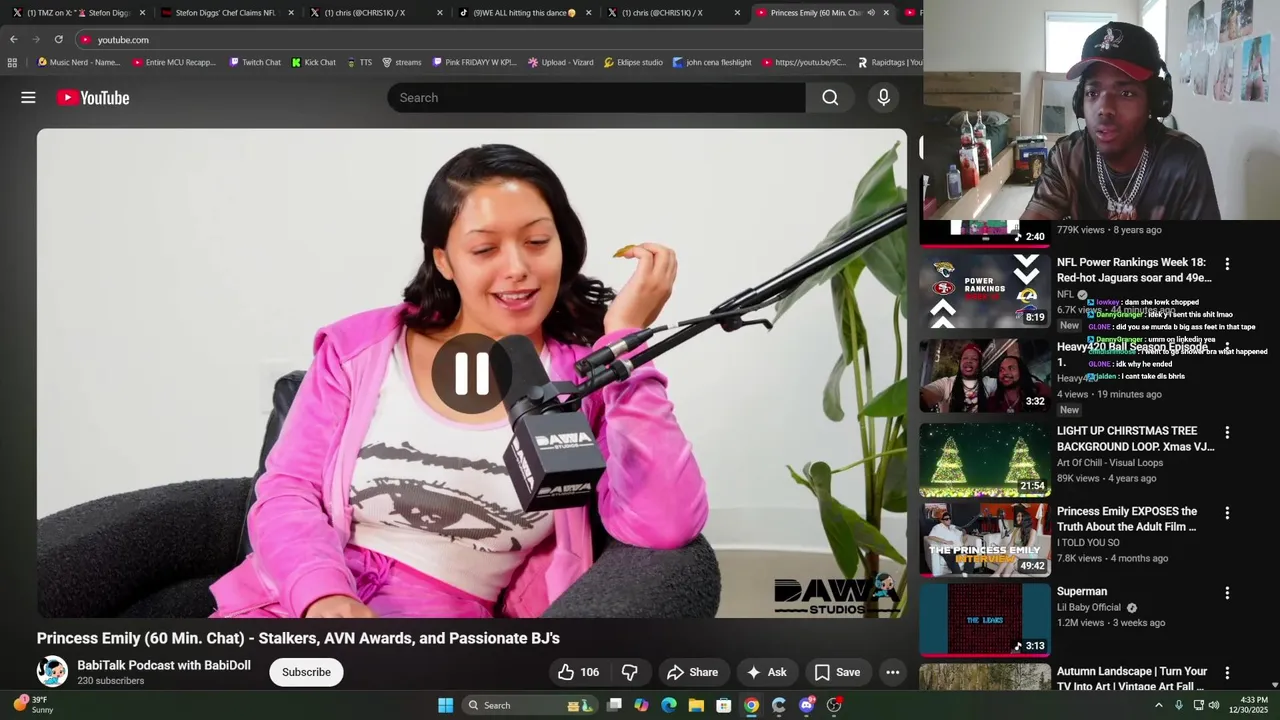
Task: Open Princess Emily interview thumbnail
Action: pyautogui.click(x=985, y=540)
